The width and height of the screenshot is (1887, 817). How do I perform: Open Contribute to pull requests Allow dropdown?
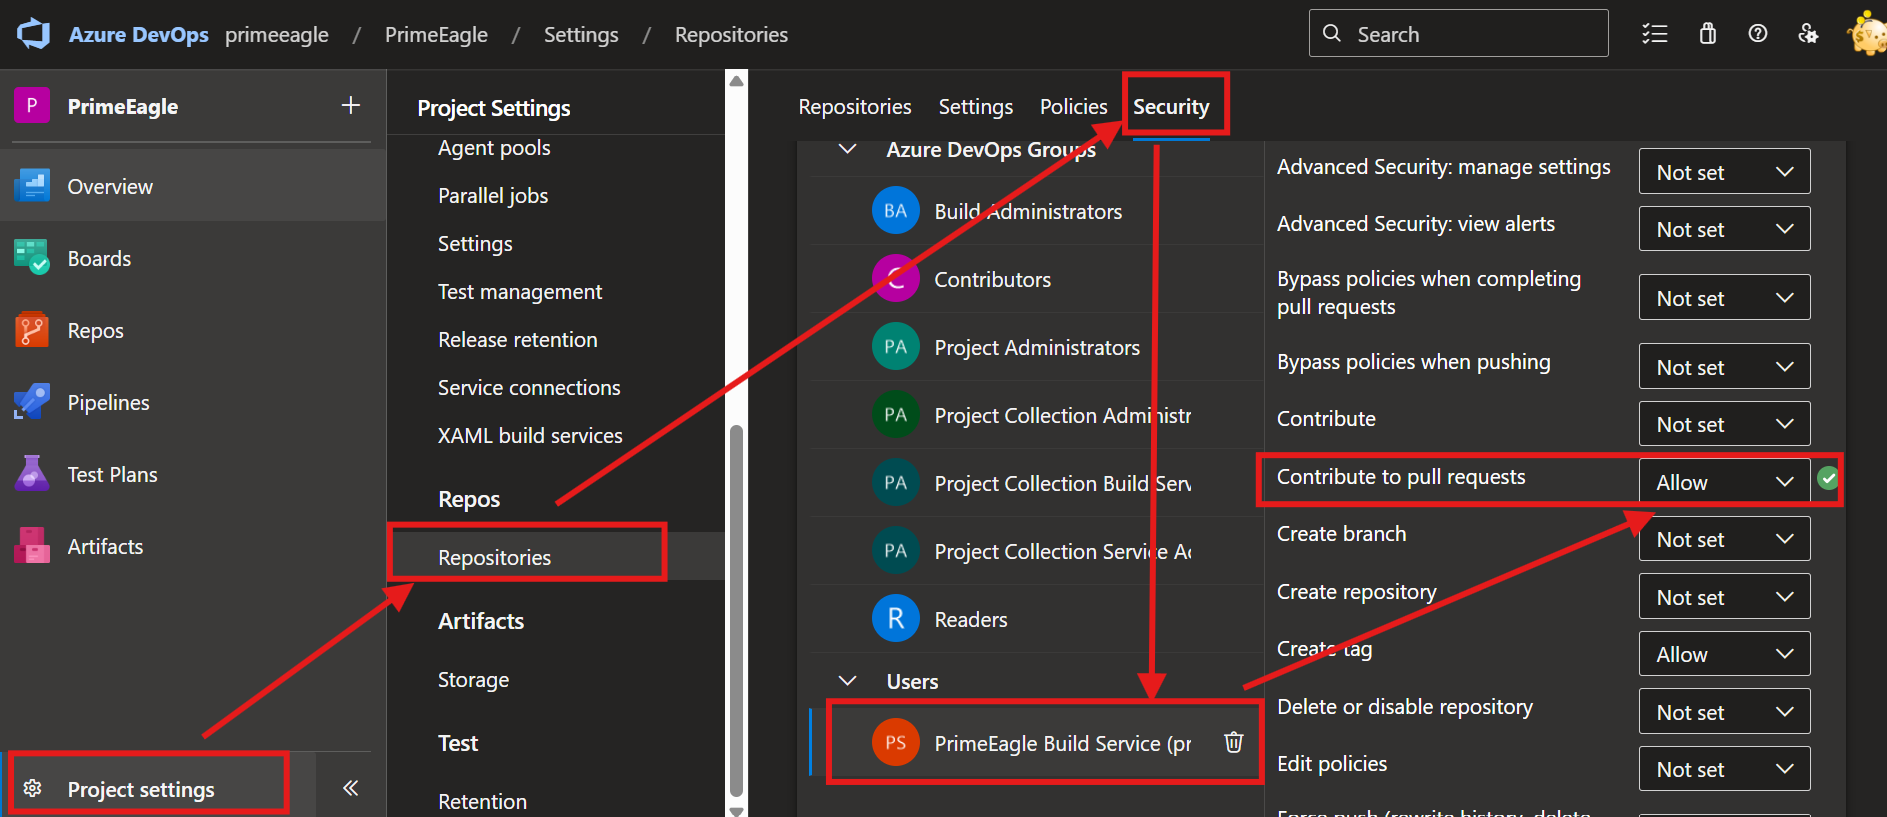tap(1724, 481)
